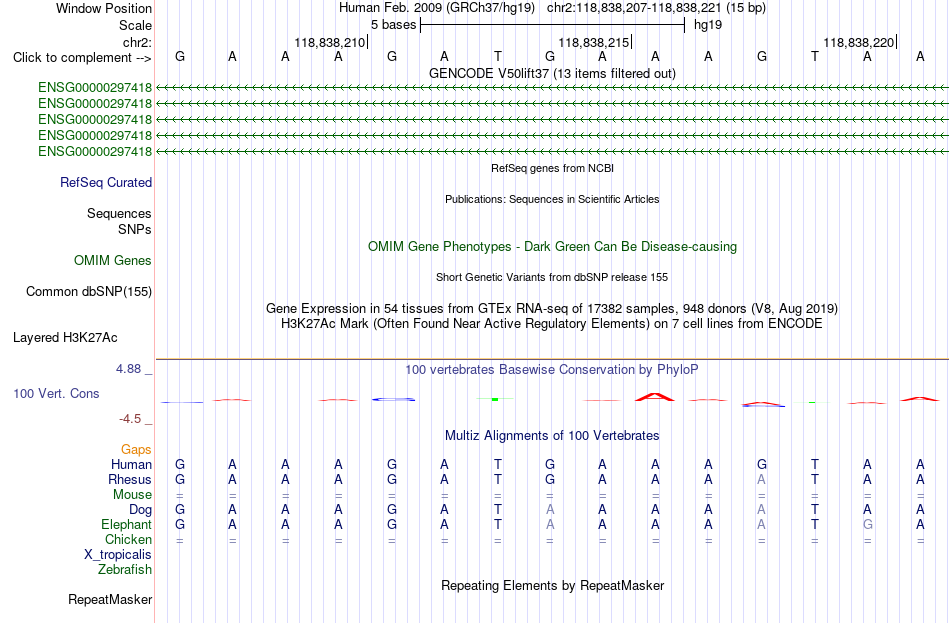
Task: Open the RefSeq Curated track label
Action: tap(106, 182)
